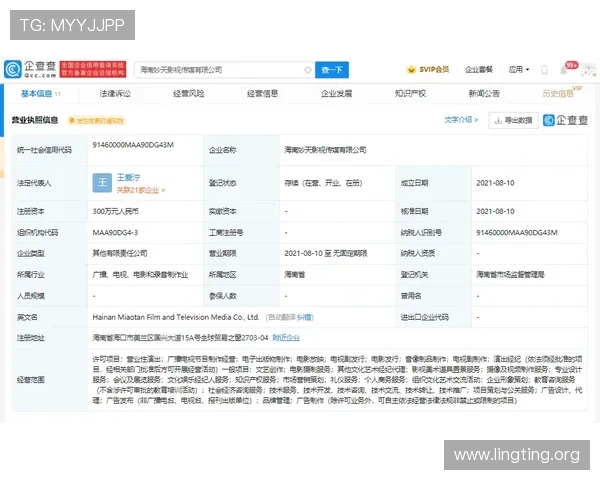Click approval date in 核准日期 row

pyautogui.click(x=495, y=211)
